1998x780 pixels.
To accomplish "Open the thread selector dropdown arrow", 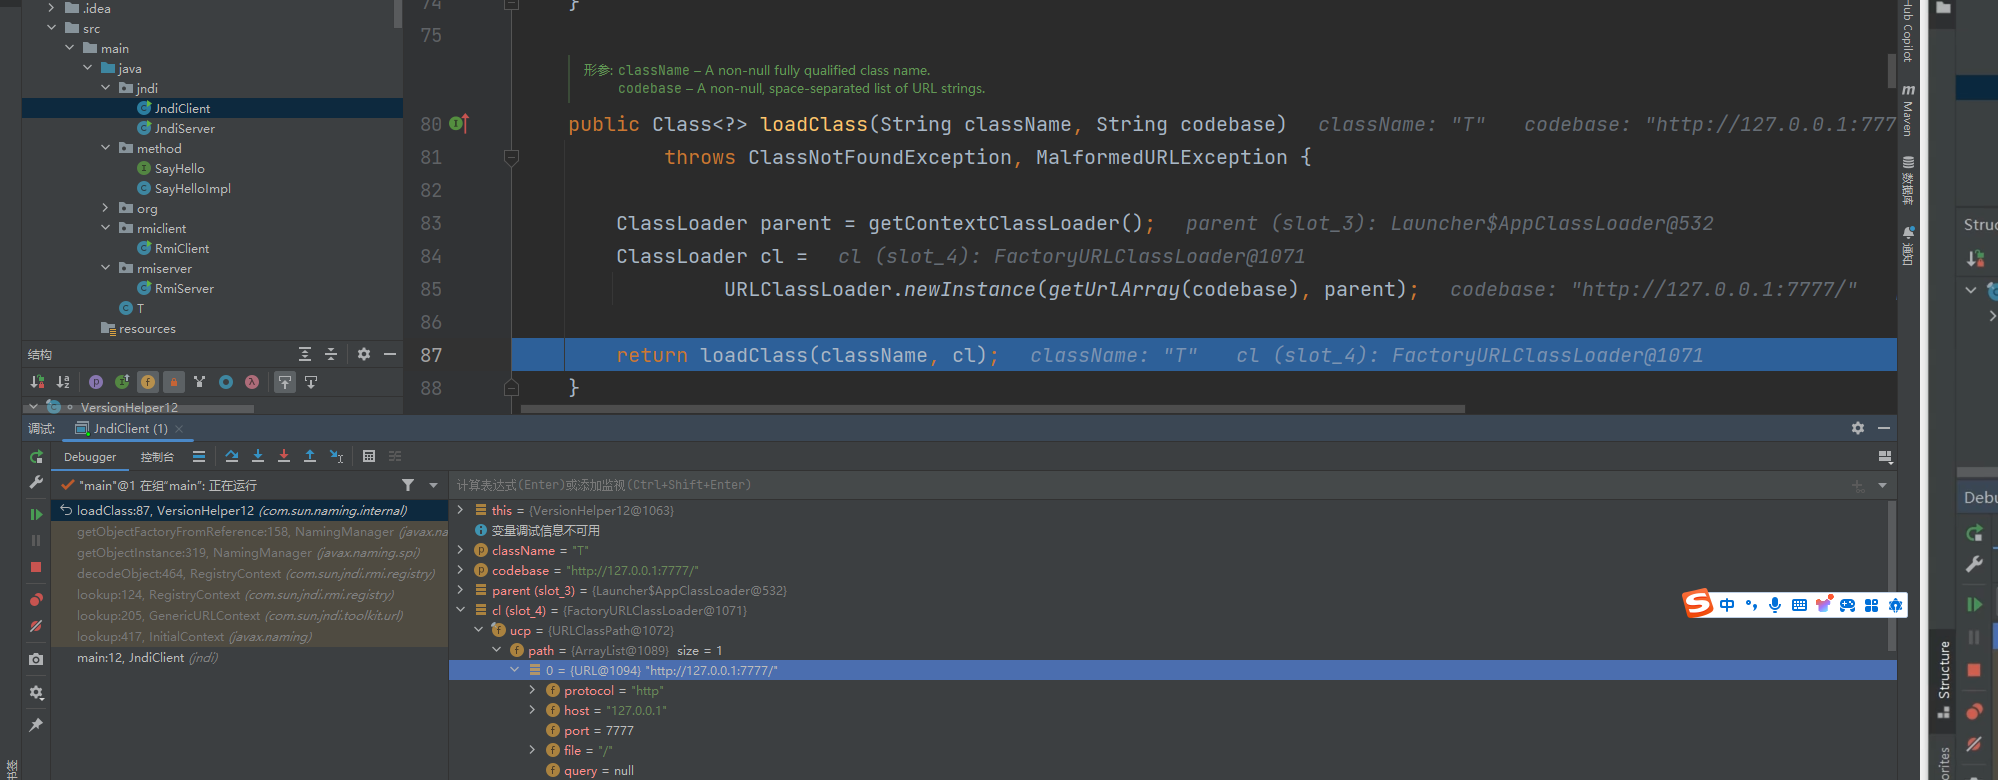I will tap(433, 486).
